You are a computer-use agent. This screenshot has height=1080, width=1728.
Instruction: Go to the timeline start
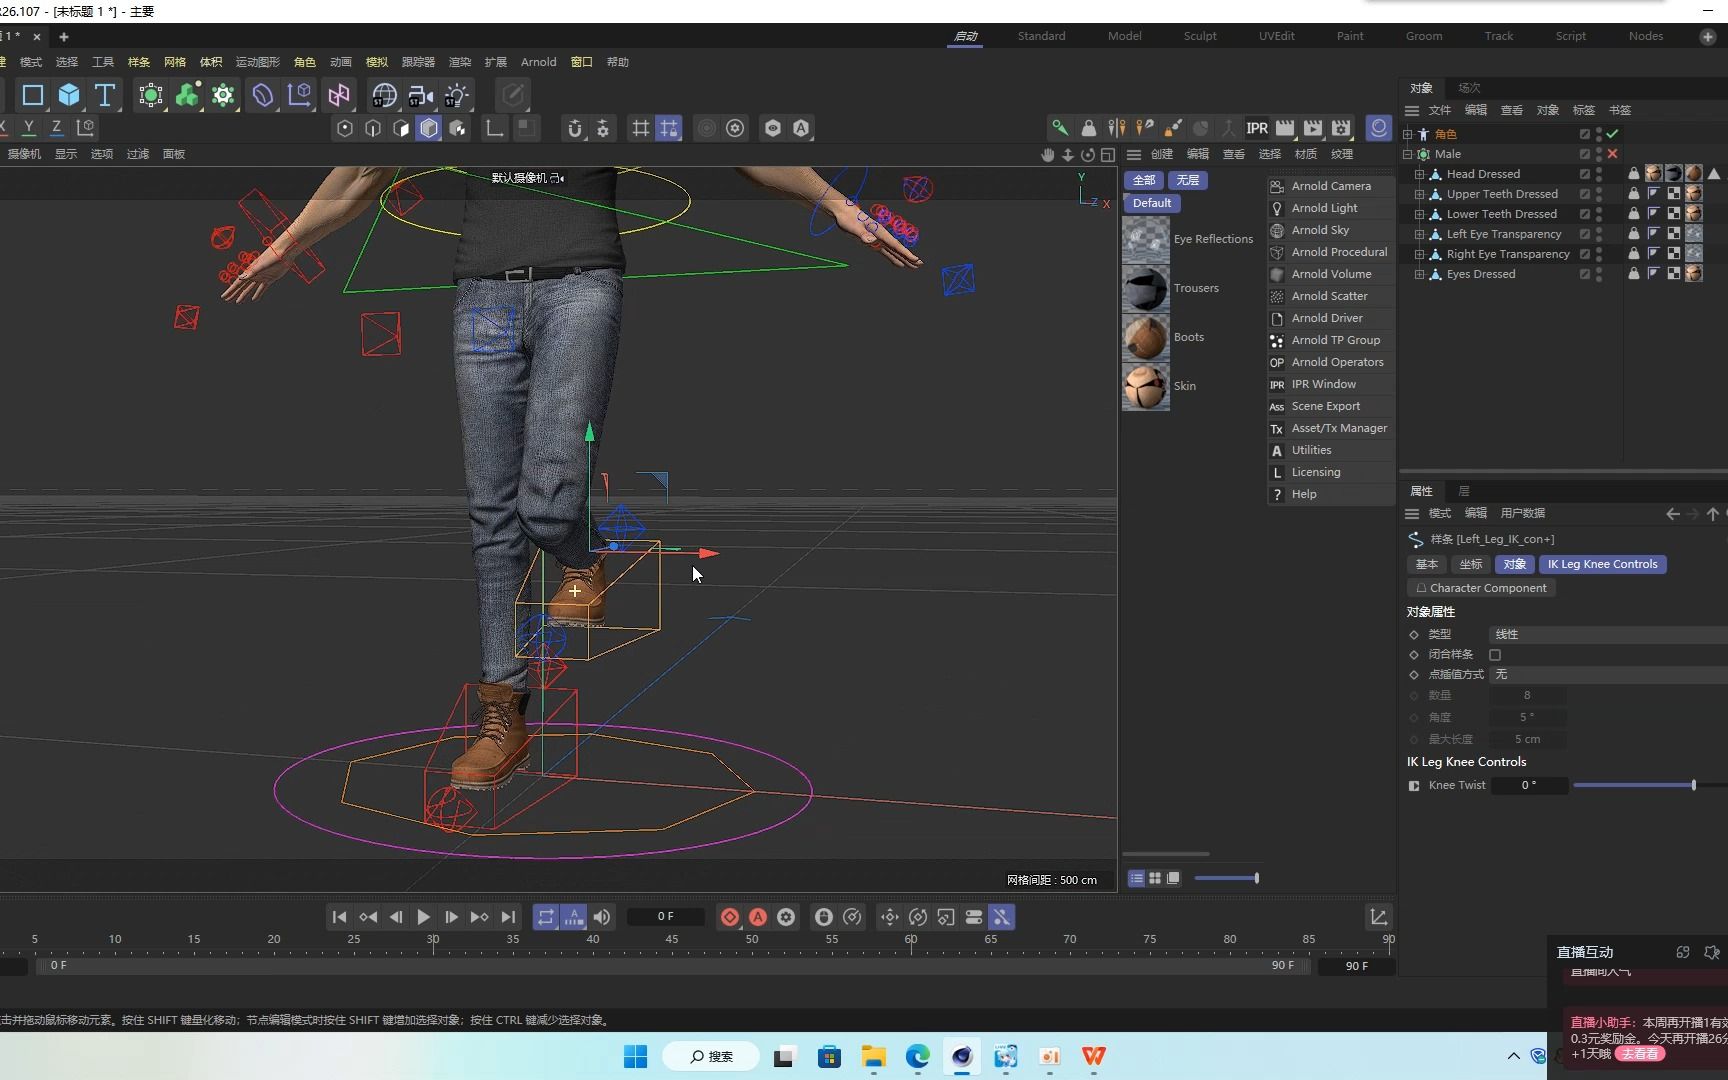(x=339, y=917)
